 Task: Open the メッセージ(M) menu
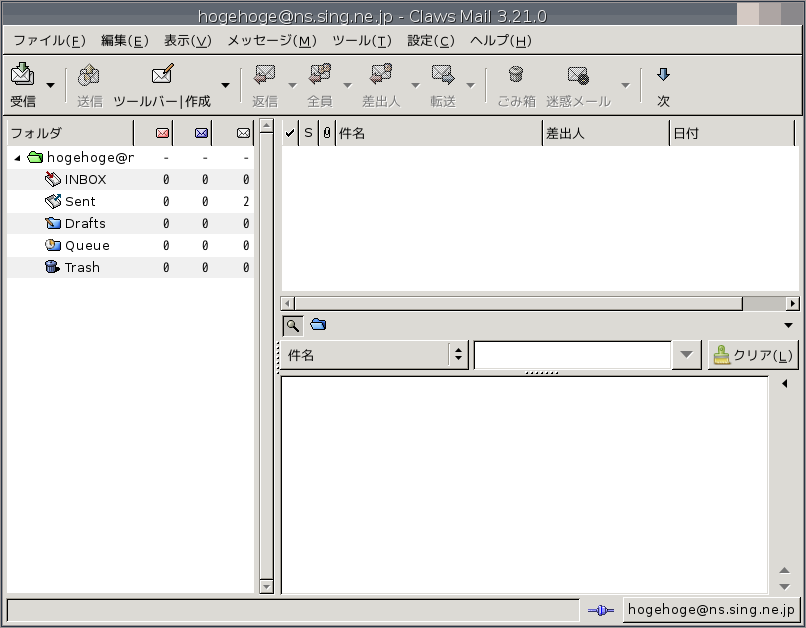point(272,41)
